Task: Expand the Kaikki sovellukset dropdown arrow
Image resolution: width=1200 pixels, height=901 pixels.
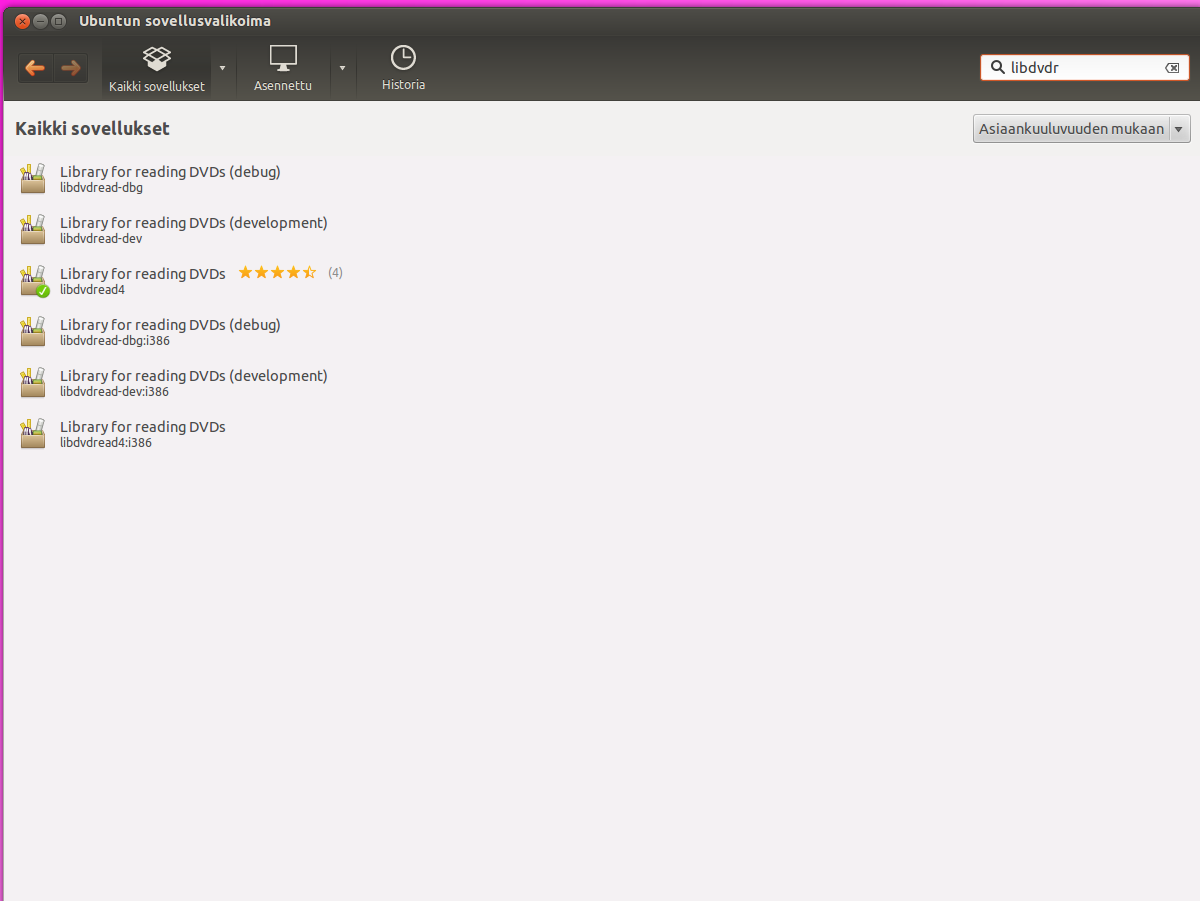Action: click(222, 68)
